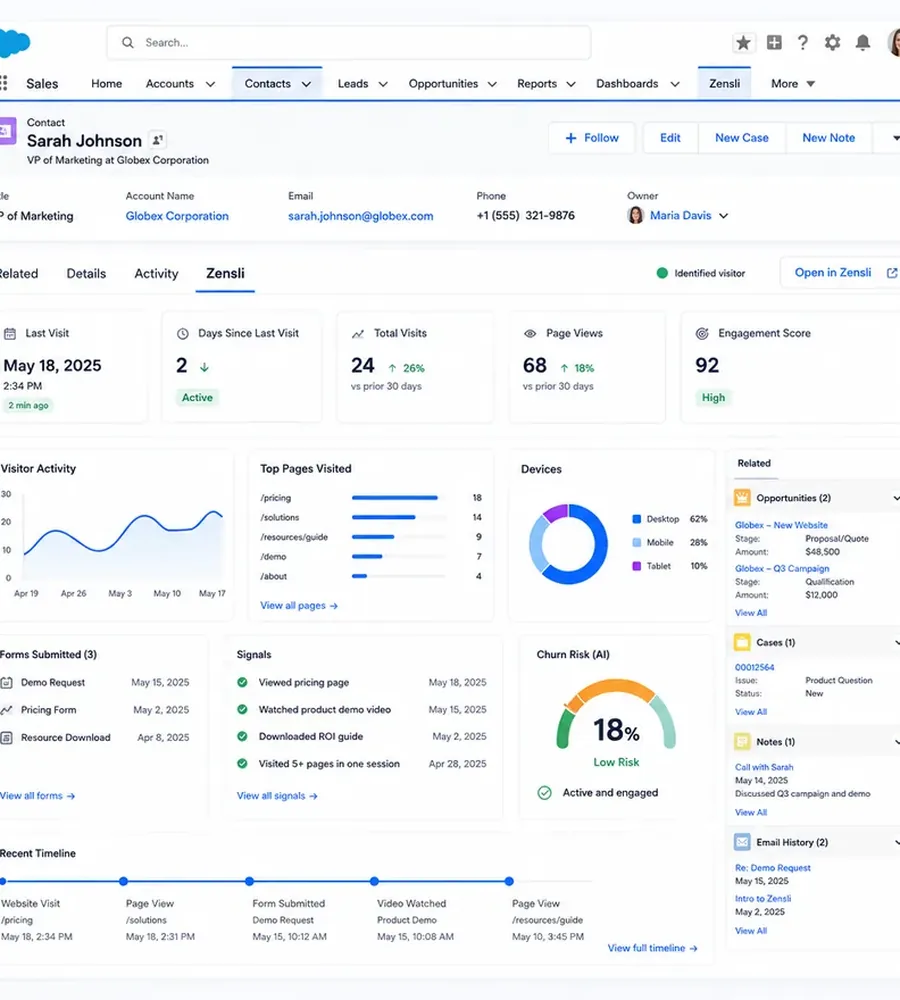Click the Desktop blue legend swatch

pos(637,519)
